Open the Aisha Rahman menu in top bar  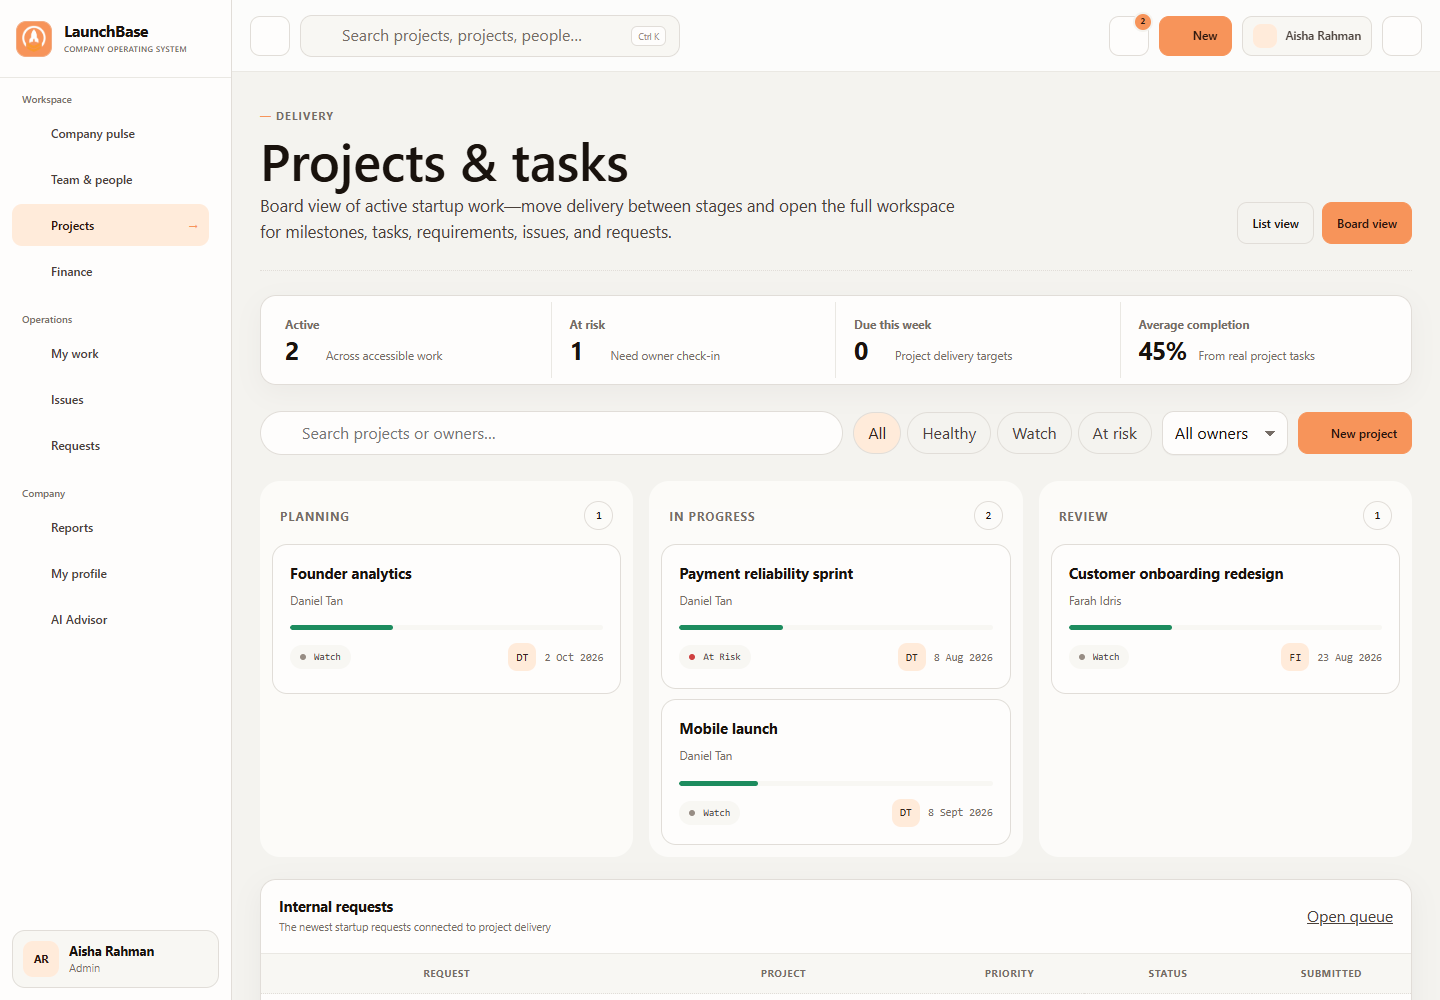pyautogui.click(x=1306, y=36)
